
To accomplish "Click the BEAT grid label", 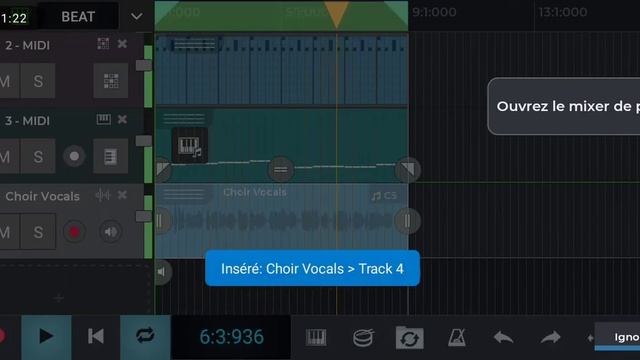I will tap(78, 17).
